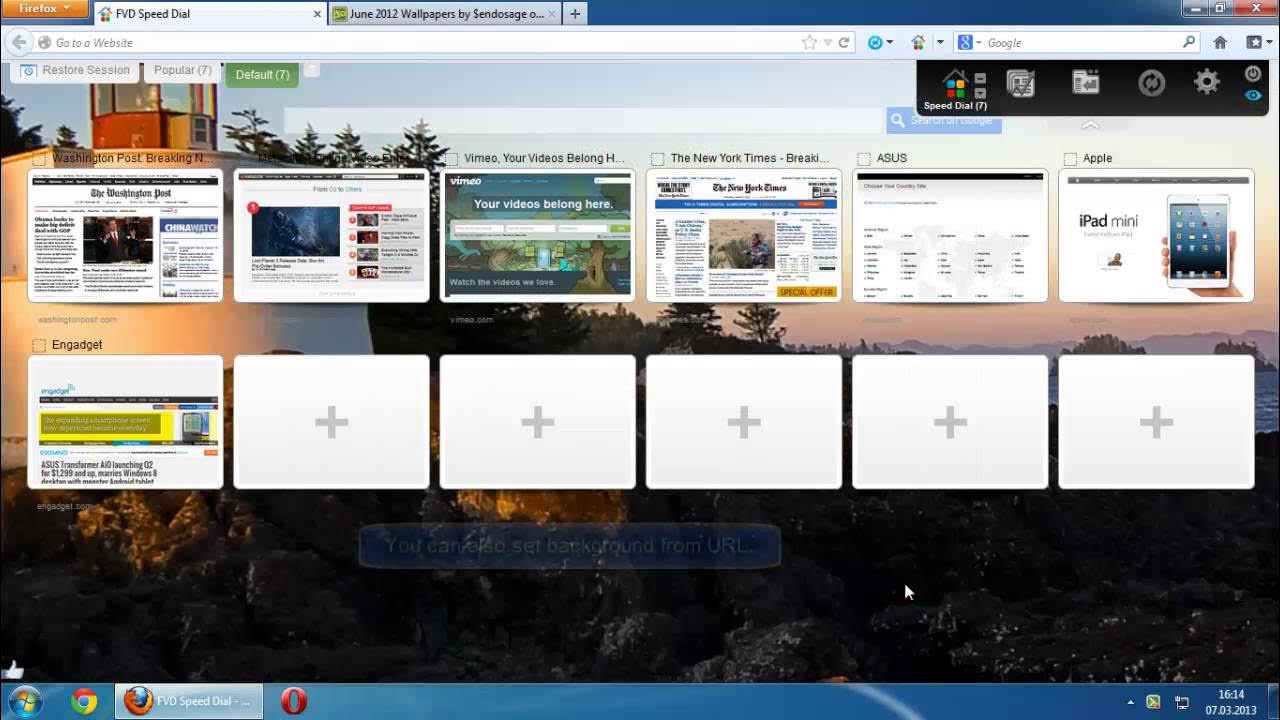This screenshot has width=1280, height=720.
Task: Add a dial in empty slot below Apple
Action: pos(1156,422)
